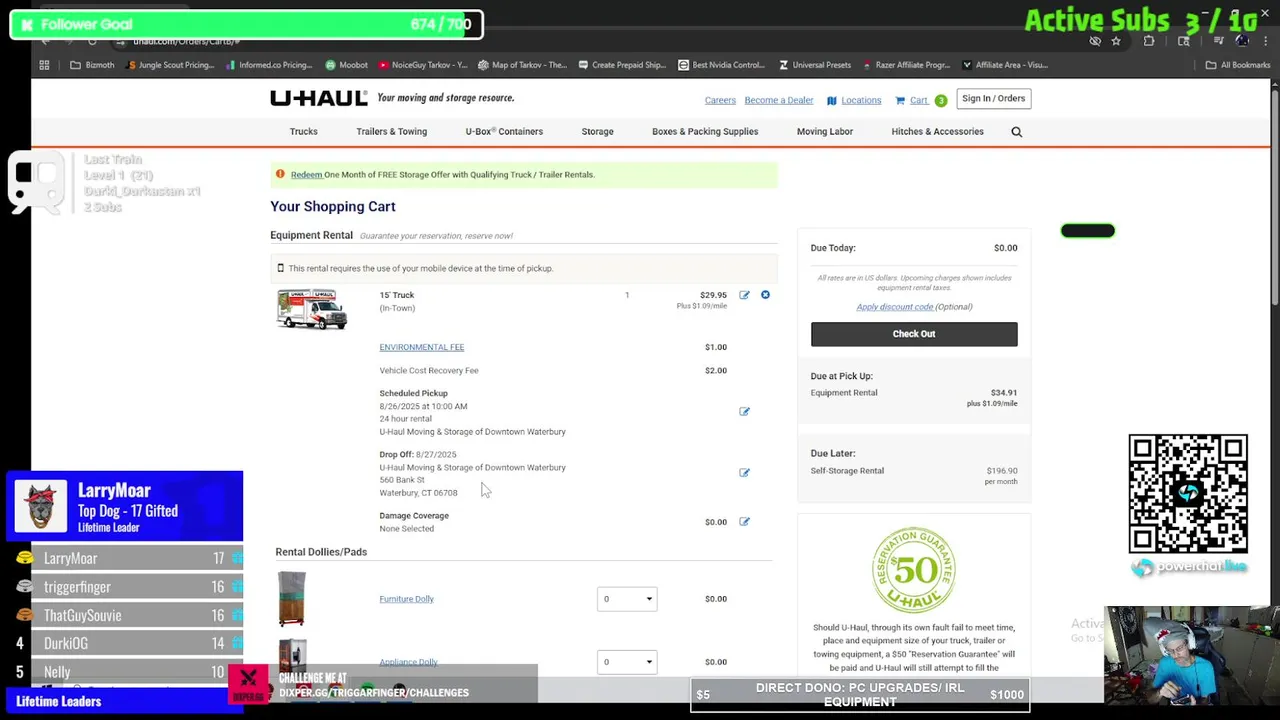Click the Sign In / Orders button
Image resolution: width=1280 pixels, height=720 pixels.
point(993,99)
